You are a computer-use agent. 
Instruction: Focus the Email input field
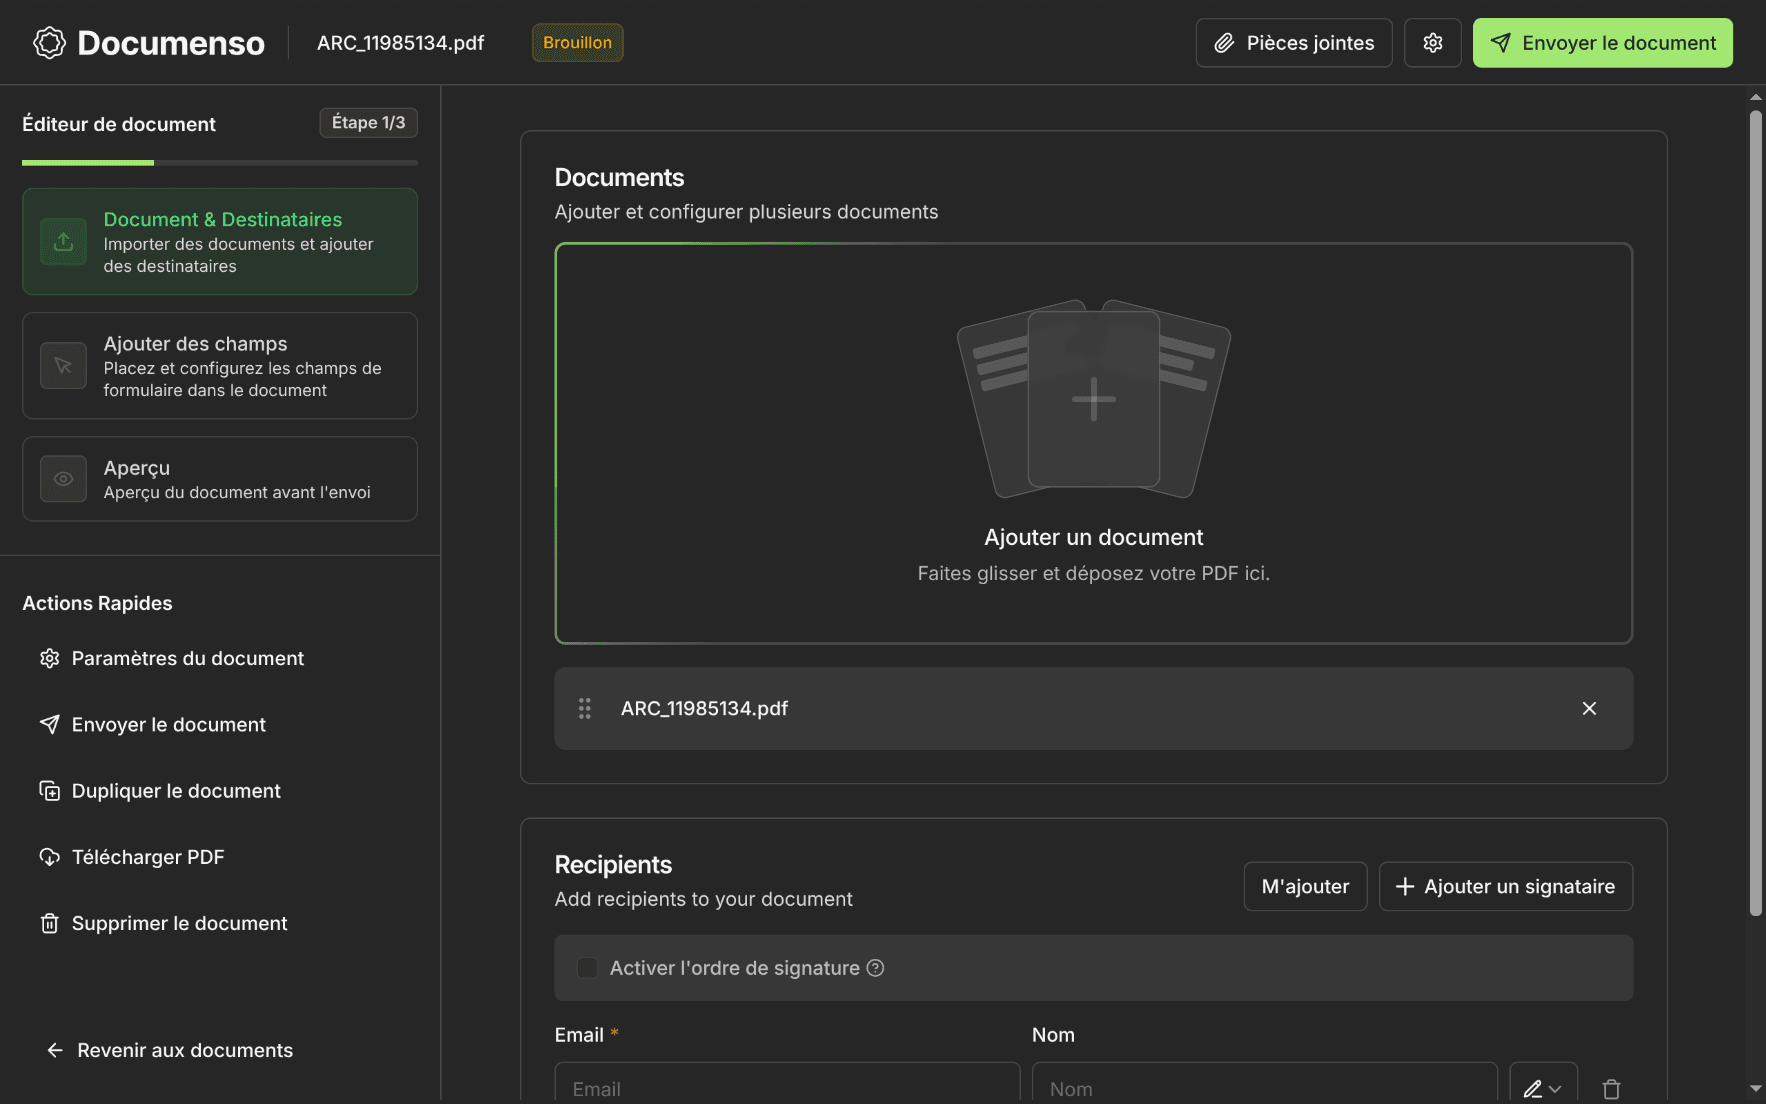[x=787, y=1087]
